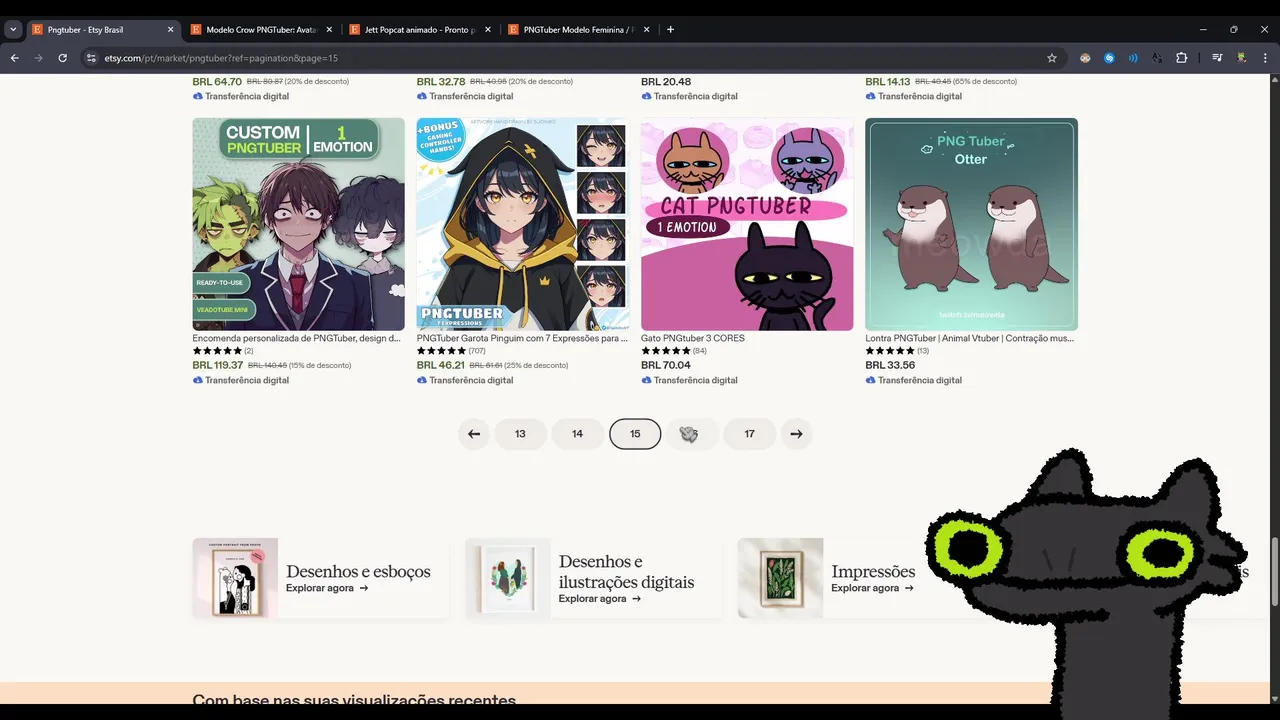Open the Extensions puzzle icon

[1181, 58]
